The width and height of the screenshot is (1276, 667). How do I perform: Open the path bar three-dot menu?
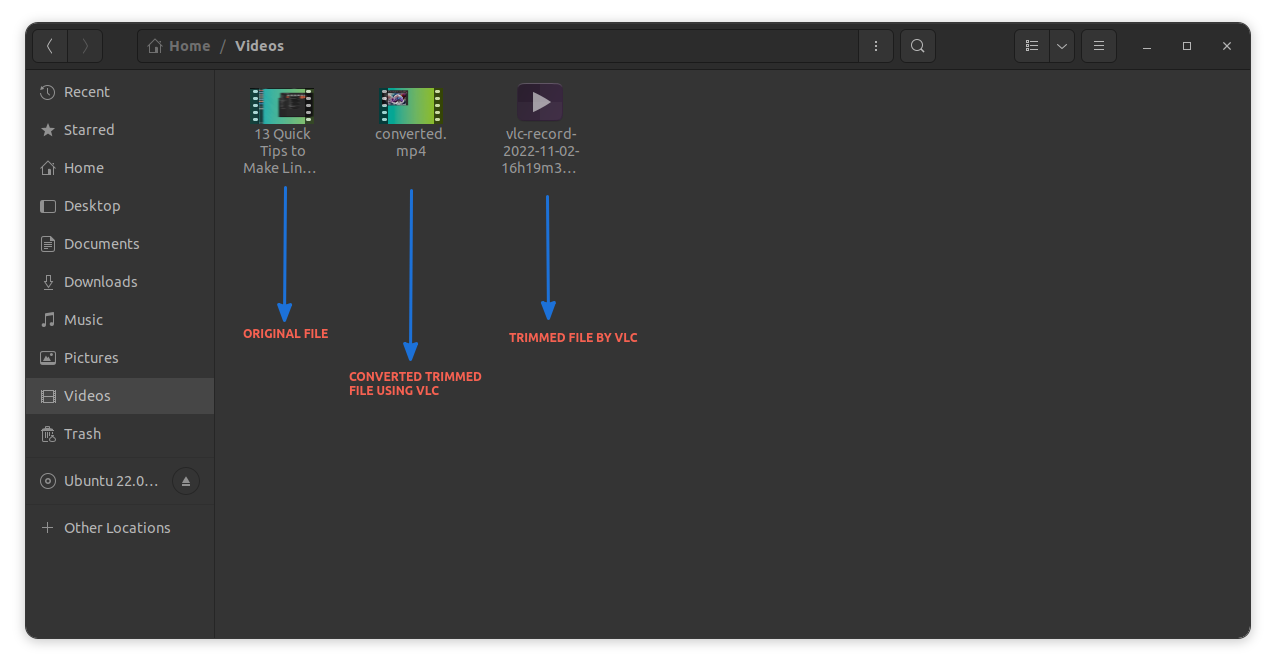876,46
